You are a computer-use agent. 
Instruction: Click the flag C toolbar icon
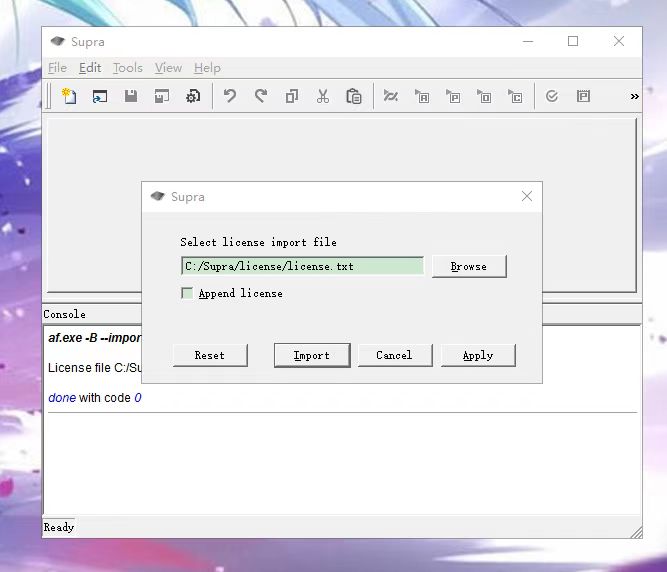(515, 97)
